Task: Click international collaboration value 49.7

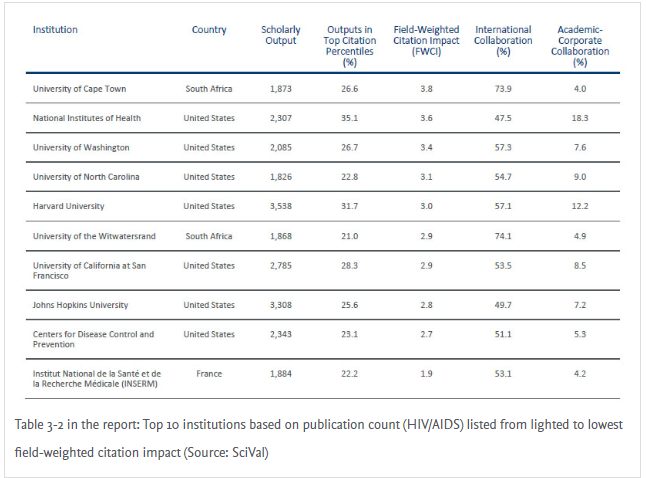Action: tap(503, 305)
